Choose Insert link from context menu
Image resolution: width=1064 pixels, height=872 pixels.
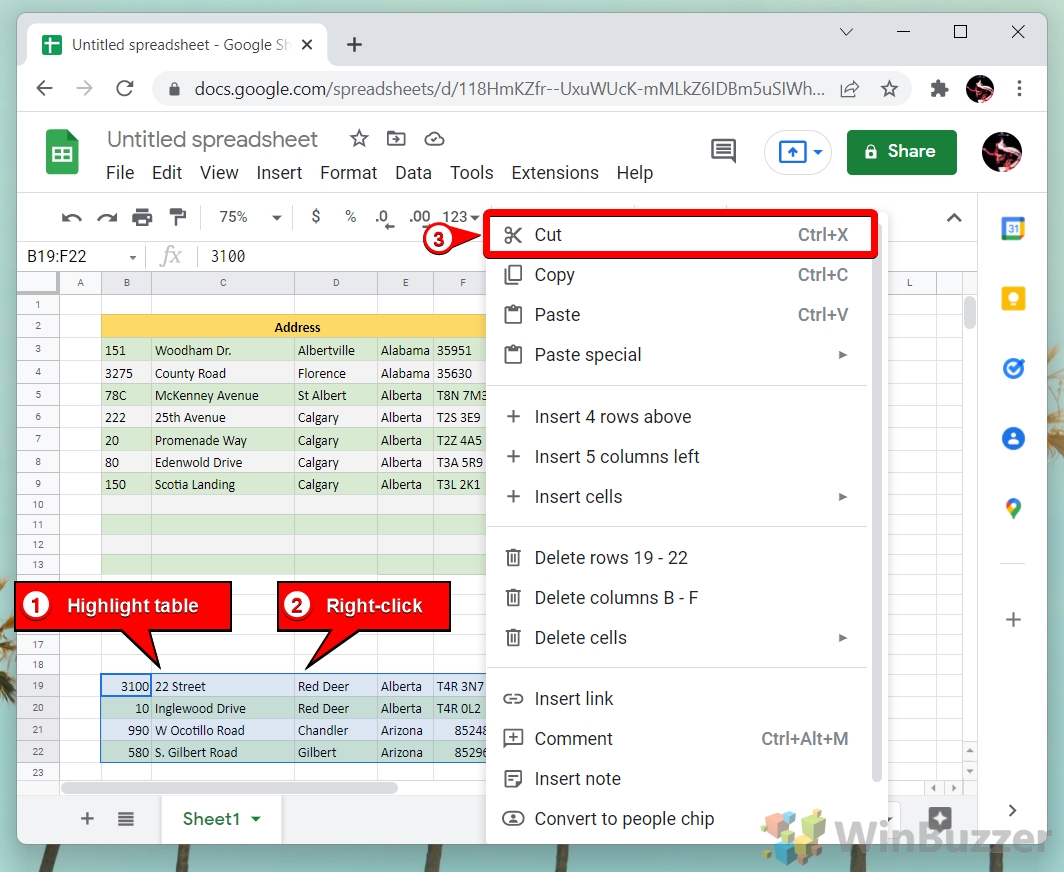677,699
